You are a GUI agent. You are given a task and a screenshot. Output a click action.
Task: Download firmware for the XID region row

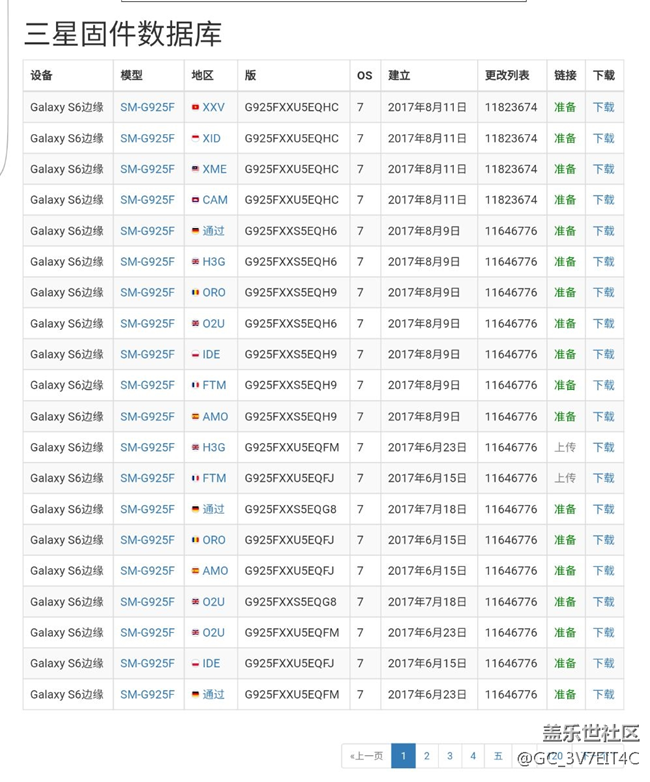pos(603,138)
